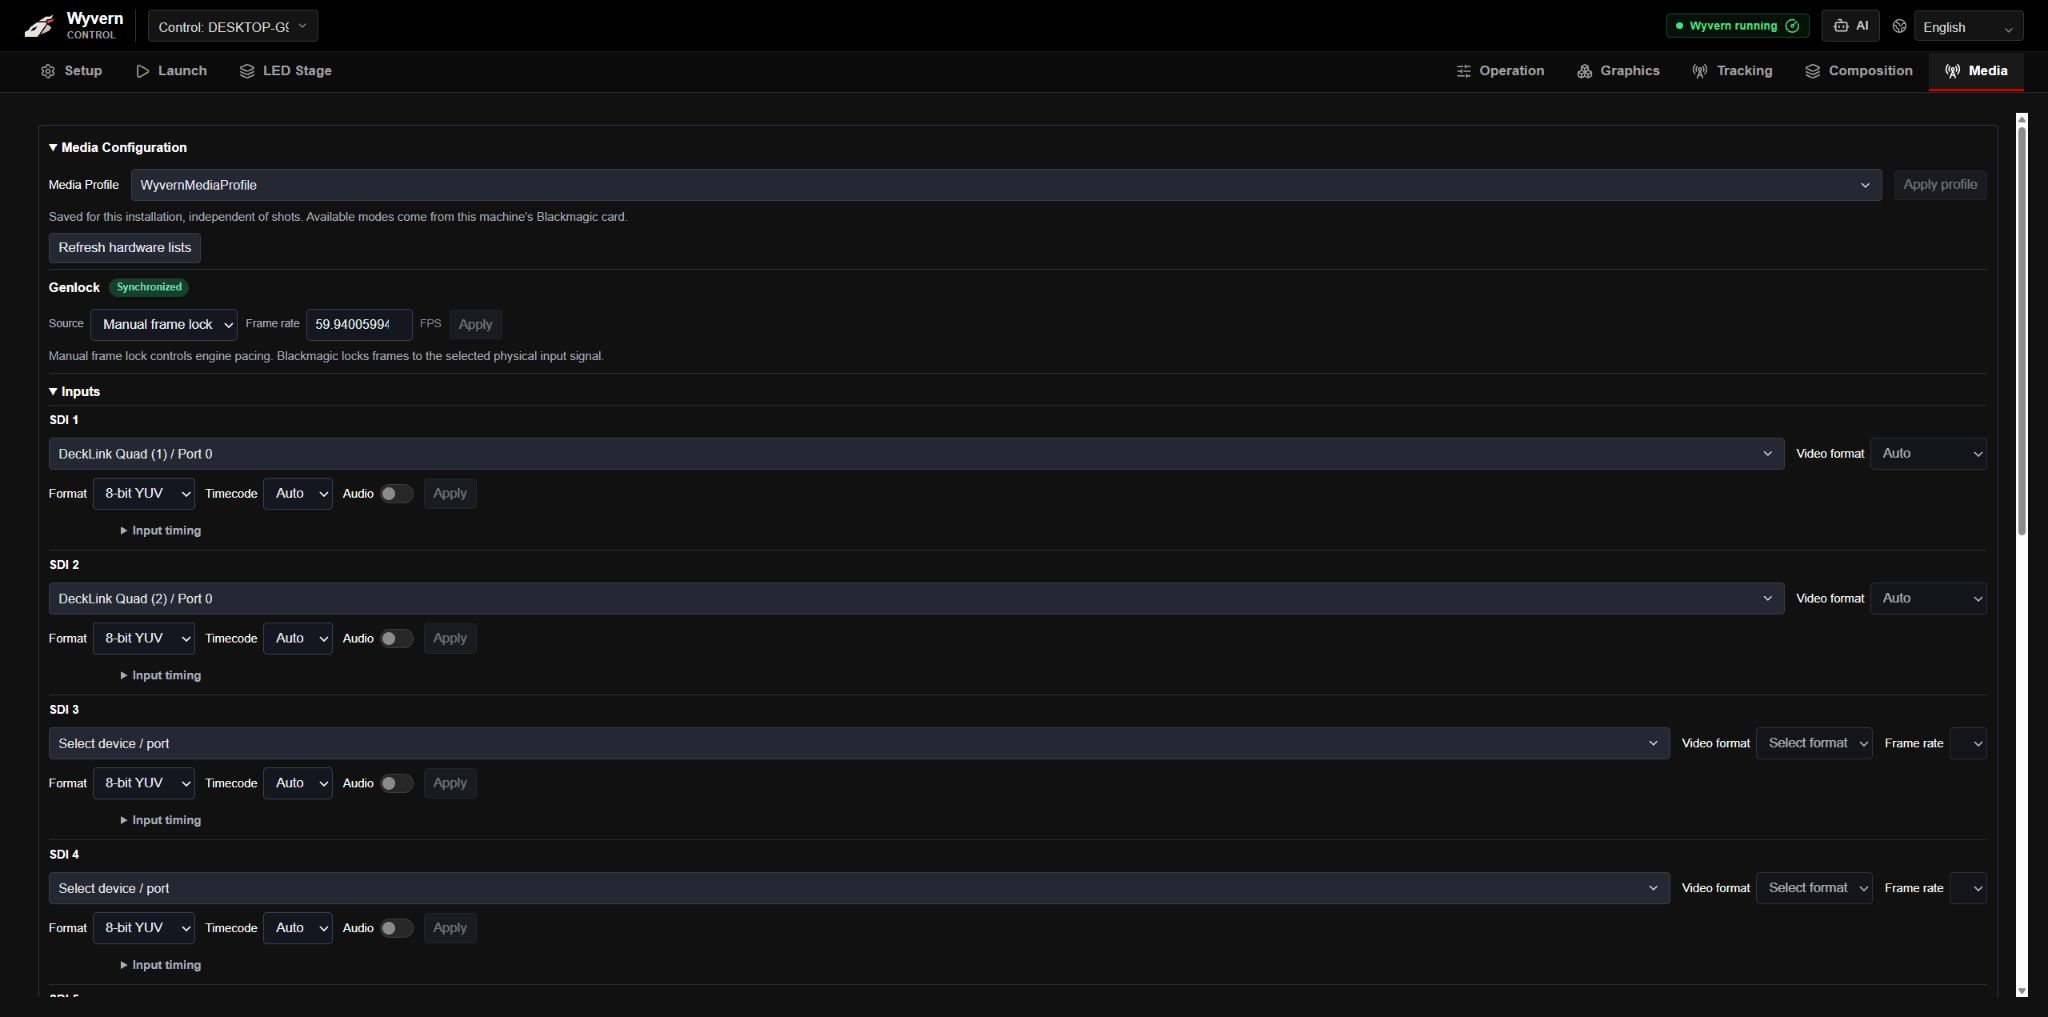
Task: Open the Media Profile dropdown
Action: click(x=1006, y=185)
